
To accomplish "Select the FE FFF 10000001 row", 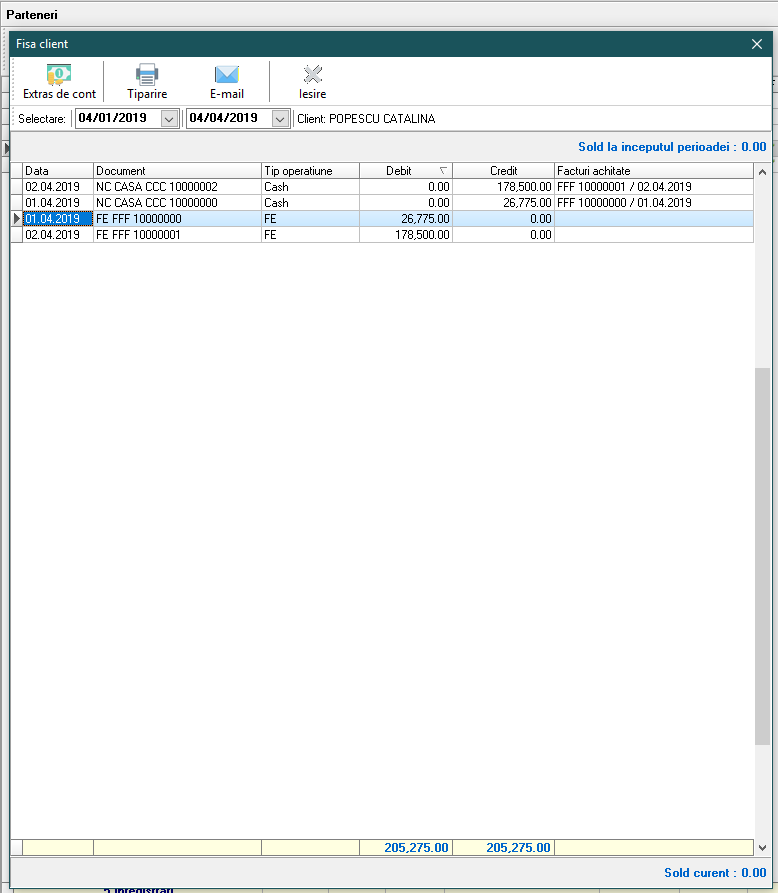I will tap(177, 235).
